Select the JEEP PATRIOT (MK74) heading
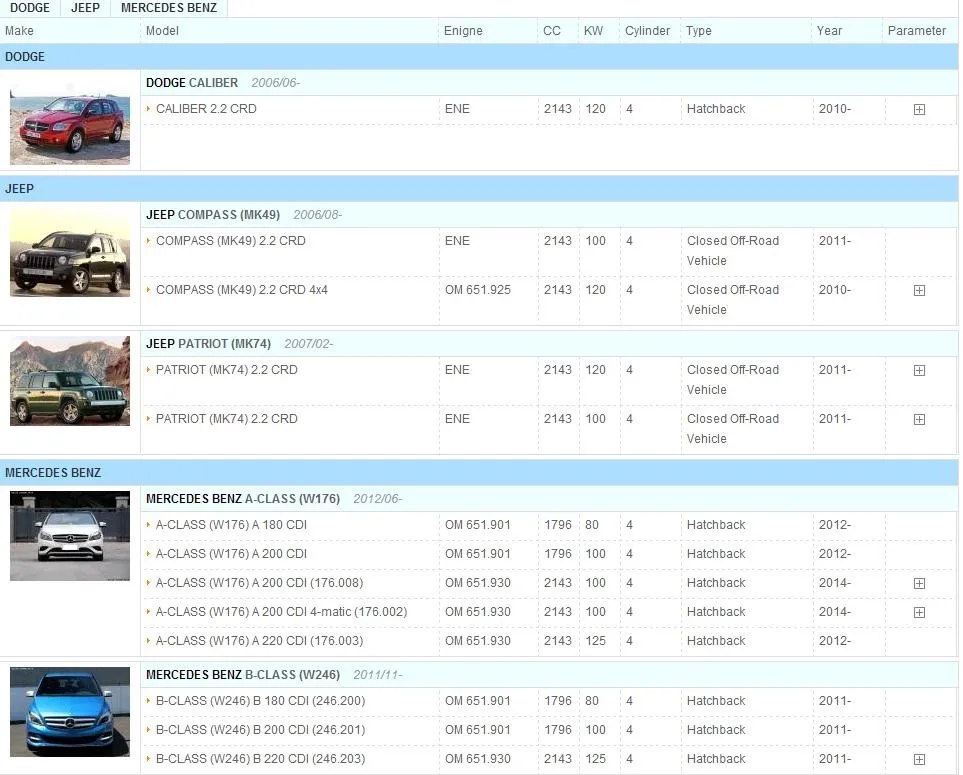Screen dimensions: 963x775 point(208,344)
